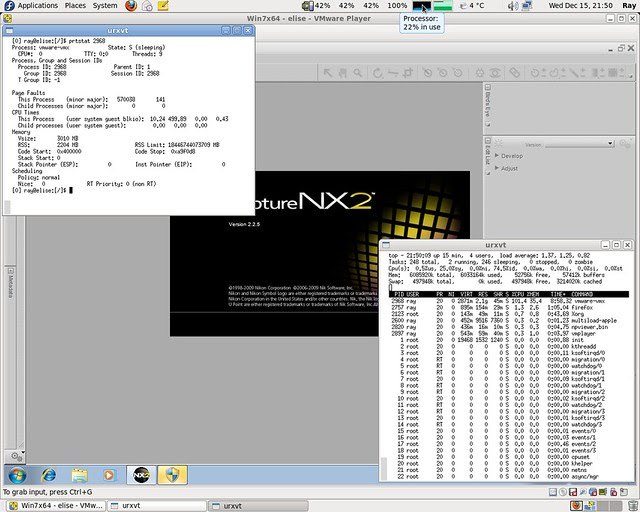Click the 'RSS Limit' line in prtstat output
Image resolution: width=640 pixels, height=512 pixels.
(177, 145)
